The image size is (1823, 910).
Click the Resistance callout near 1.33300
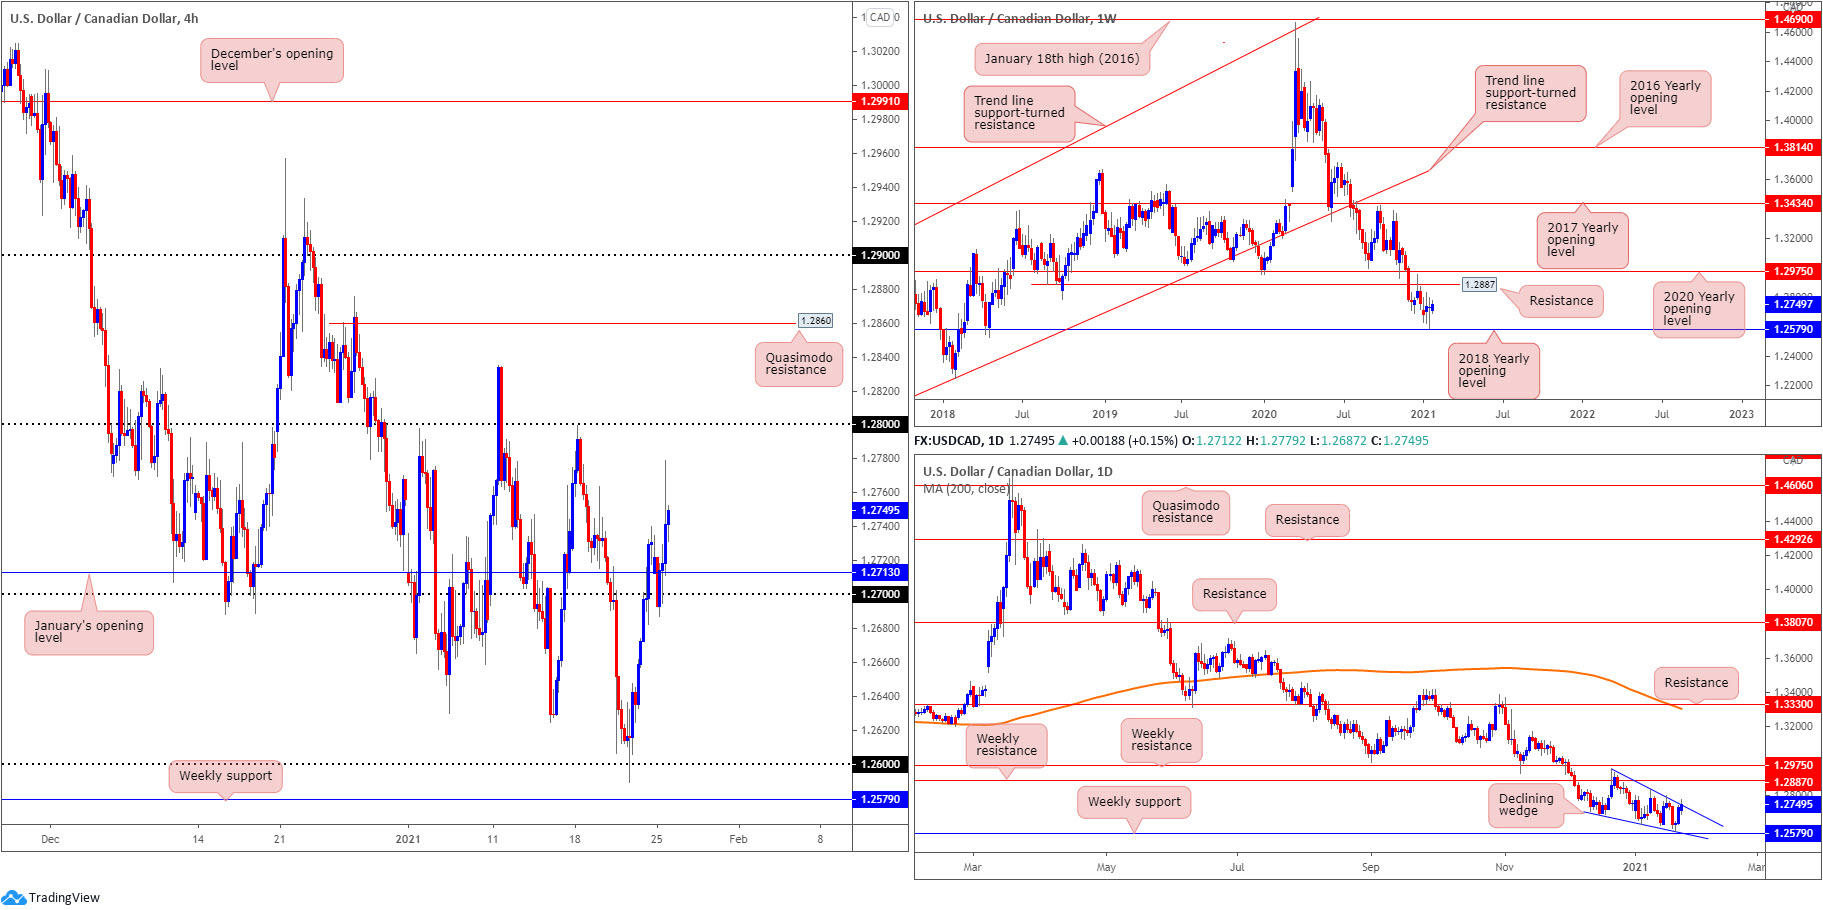(x=1696, y=683)
